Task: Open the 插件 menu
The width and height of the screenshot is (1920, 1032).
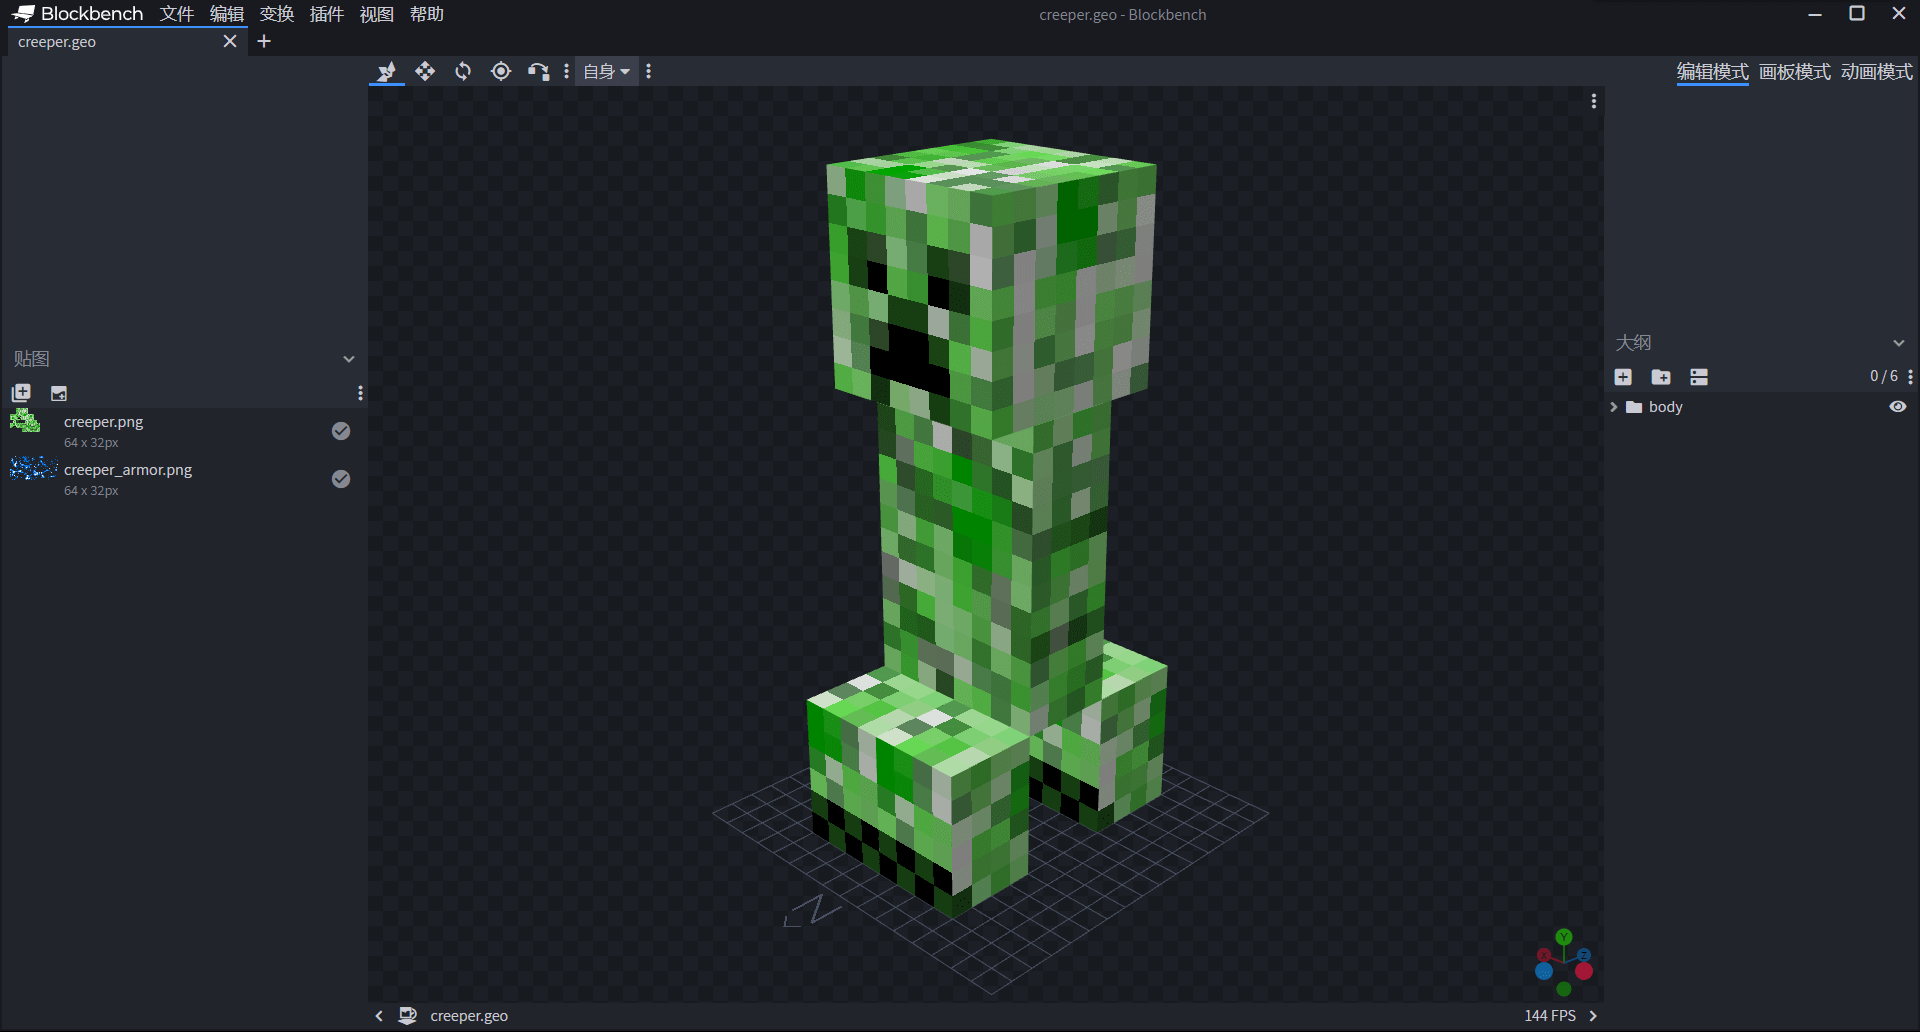Action: [x=327, y=14]
